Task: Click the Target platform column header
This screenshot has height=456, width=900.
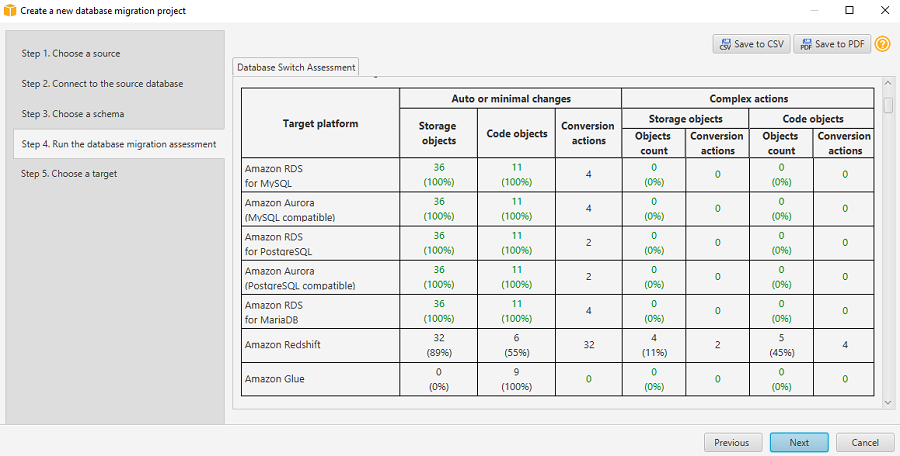Action: [320, 123]
